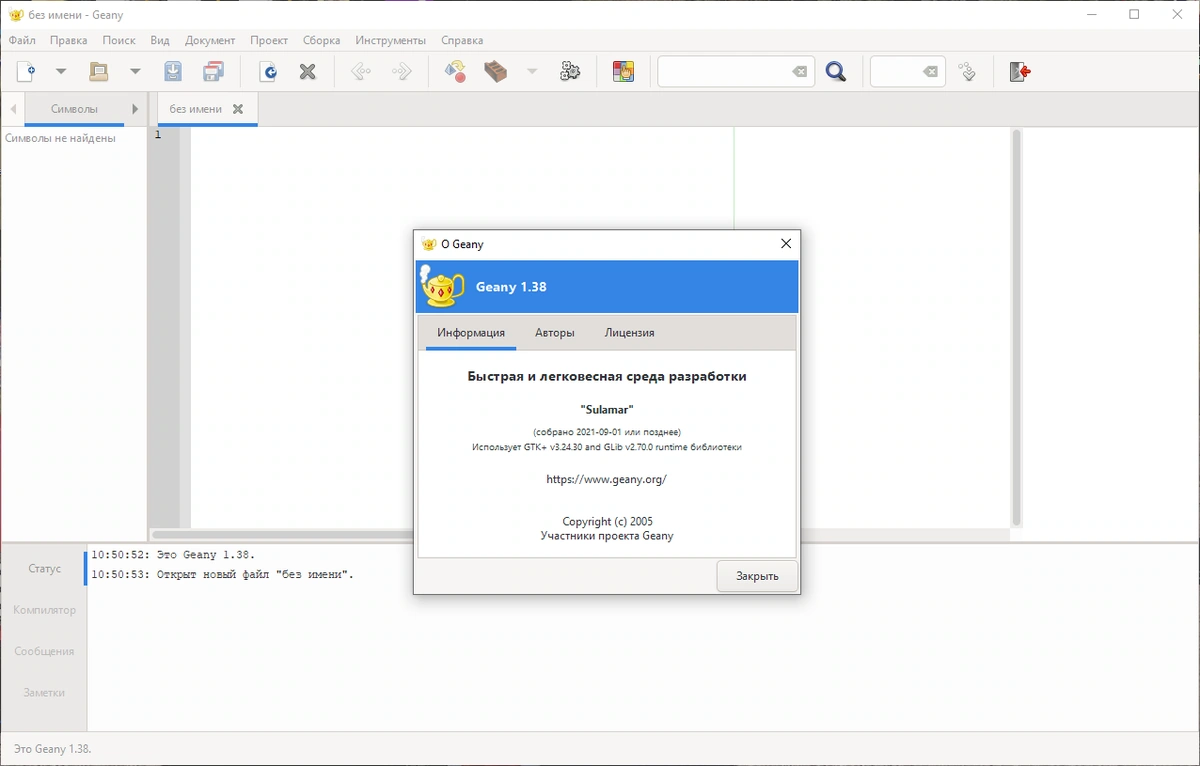Open the Вид menu
The height and width of the screenshot is (766, 1200).
pyautogui.click(x=160, y=41)
